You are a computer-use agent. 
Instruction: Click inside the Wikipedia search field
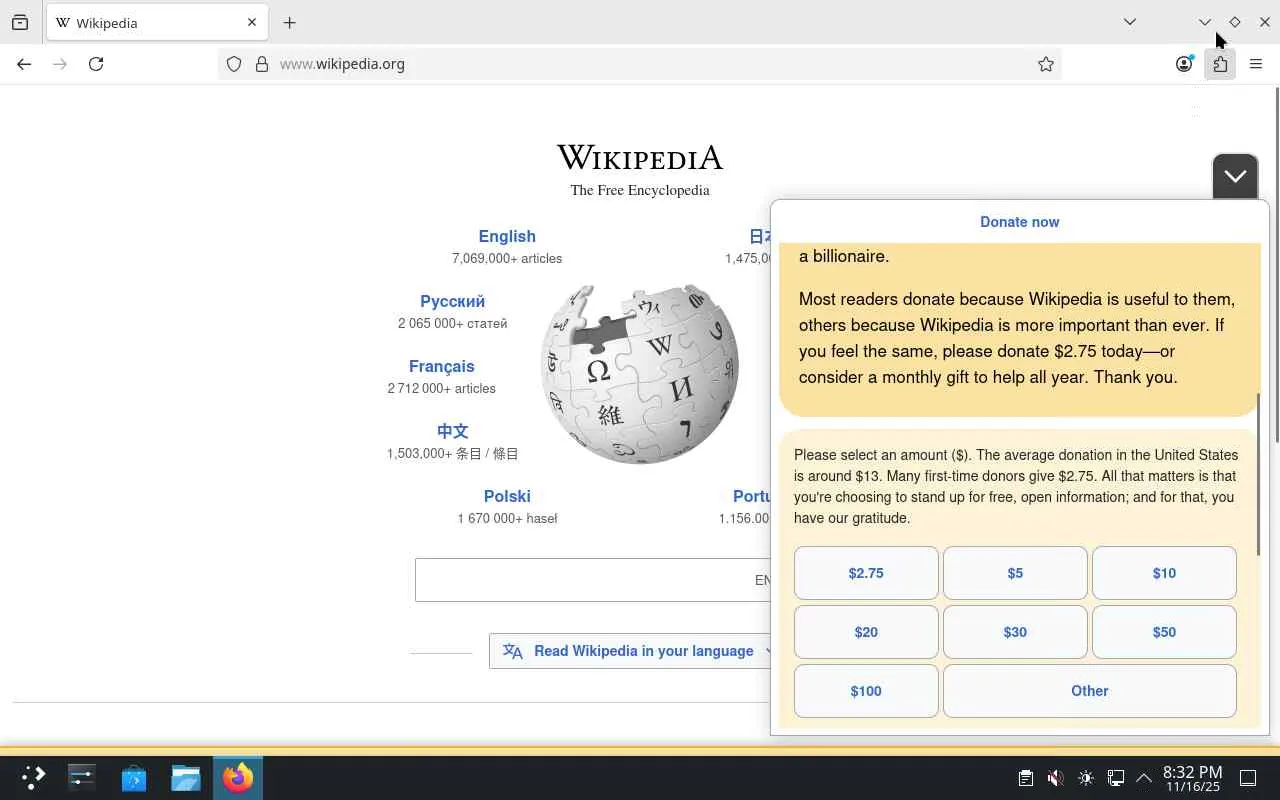click(x=593, y=580)
